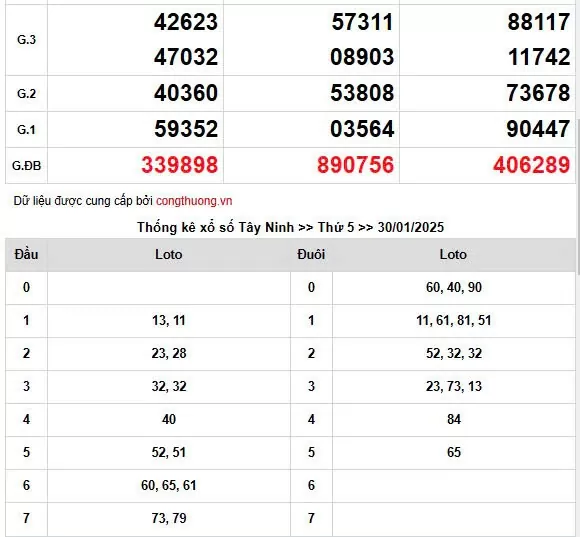Click first prize number 59352
The width and height of the screenshot is (580, 537).
186,129
